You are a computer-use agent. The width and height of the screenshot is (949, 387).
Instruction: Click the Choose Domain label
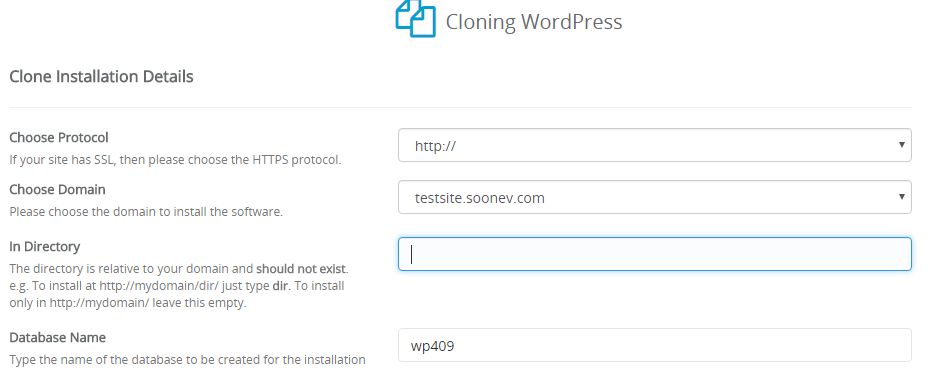click(x=57, y=190)
